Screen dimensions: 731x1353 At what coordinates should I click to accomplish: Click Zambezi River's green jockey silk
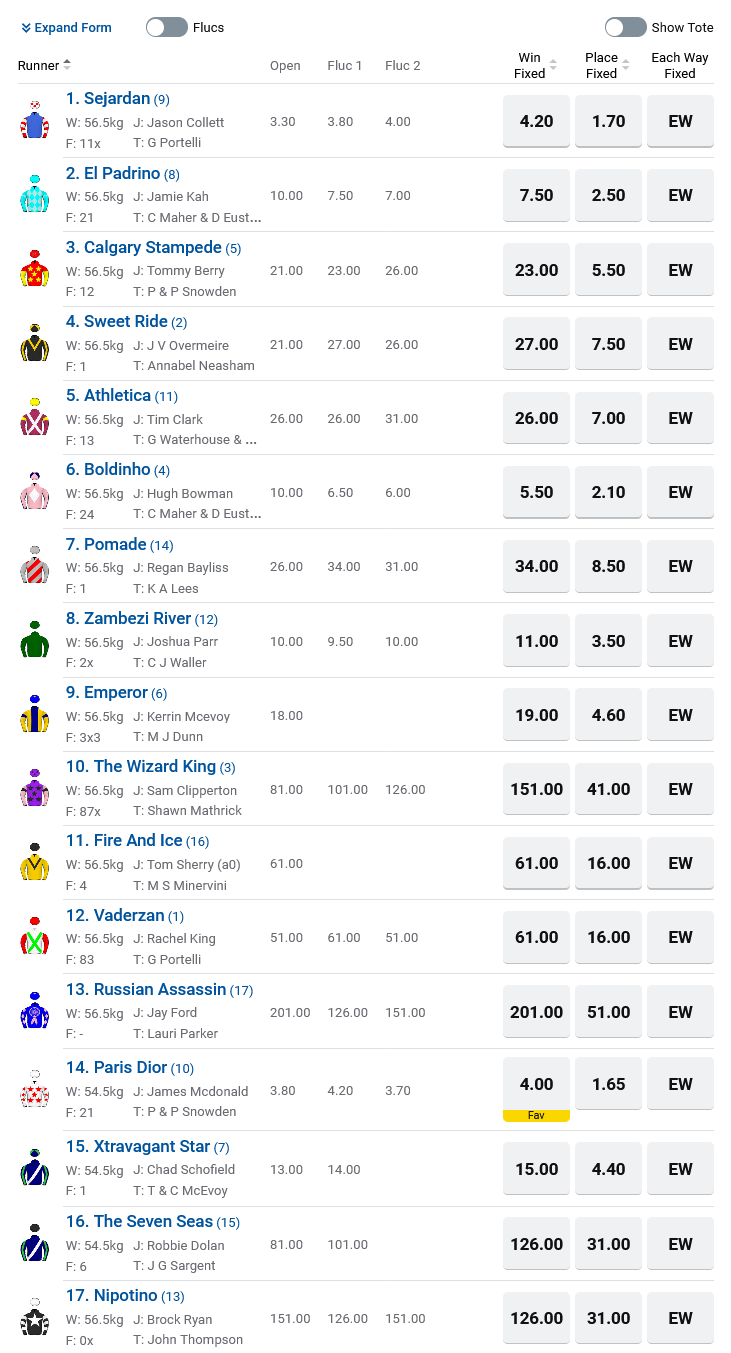coord(35,640)
